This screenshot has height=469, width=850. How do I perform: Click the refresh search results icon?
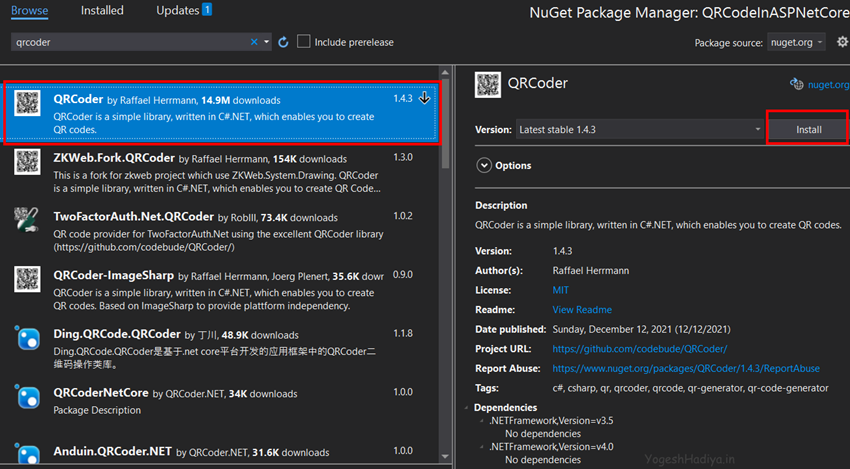283,42
